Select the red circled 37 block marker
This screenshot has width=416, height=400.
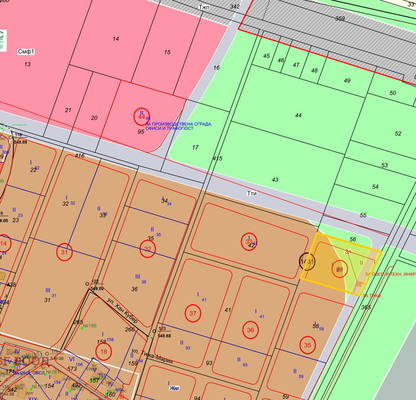(193, 313)
